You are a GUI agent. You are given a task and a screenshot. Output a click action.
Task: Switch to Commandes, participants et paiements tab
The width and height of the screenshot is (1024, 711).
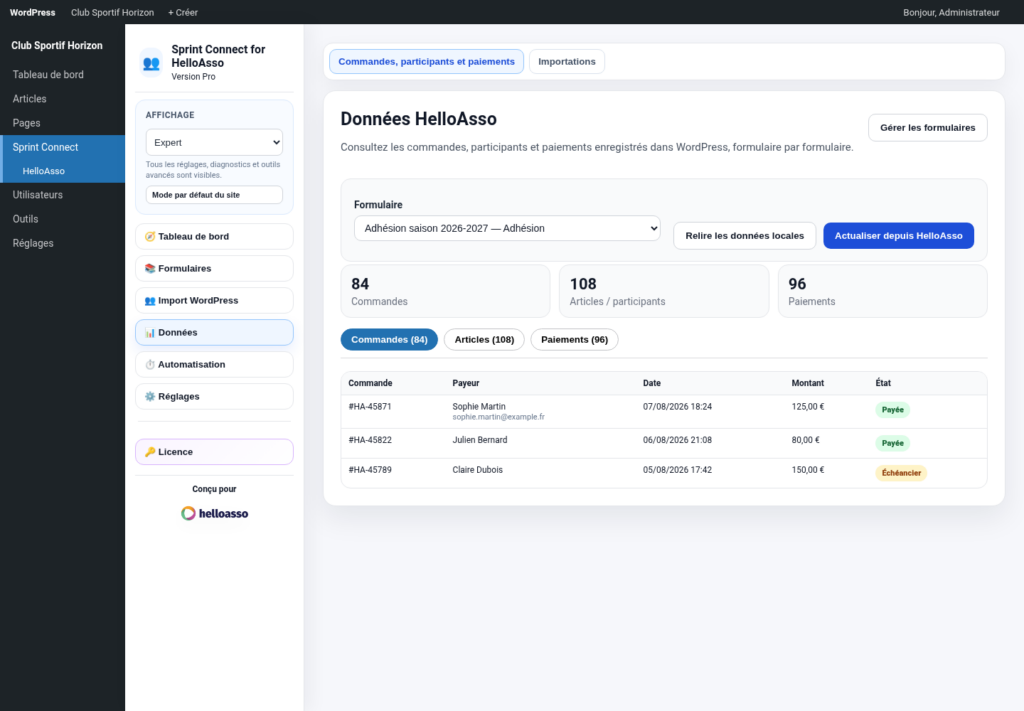[426, 61]
